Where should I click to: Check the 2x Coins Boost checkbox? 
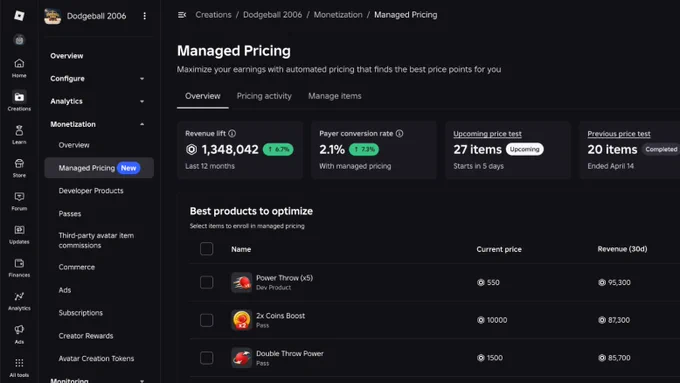click(x=206, y=320)
